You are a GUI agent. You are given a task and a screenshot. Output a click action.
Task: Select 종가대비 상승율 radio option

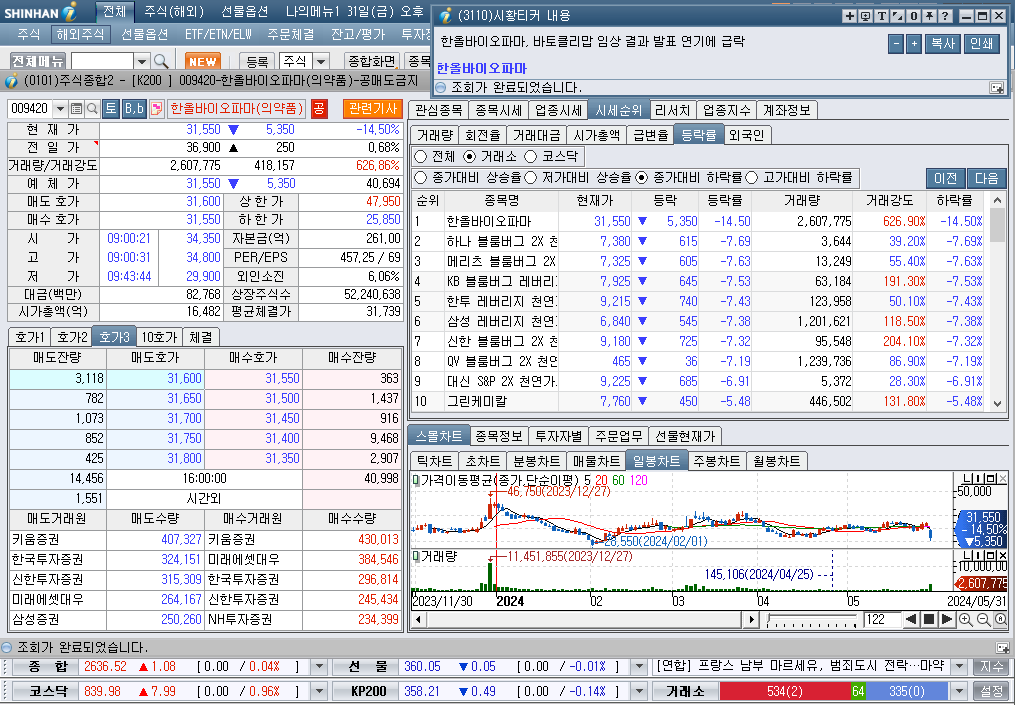(x=421, y=177)
